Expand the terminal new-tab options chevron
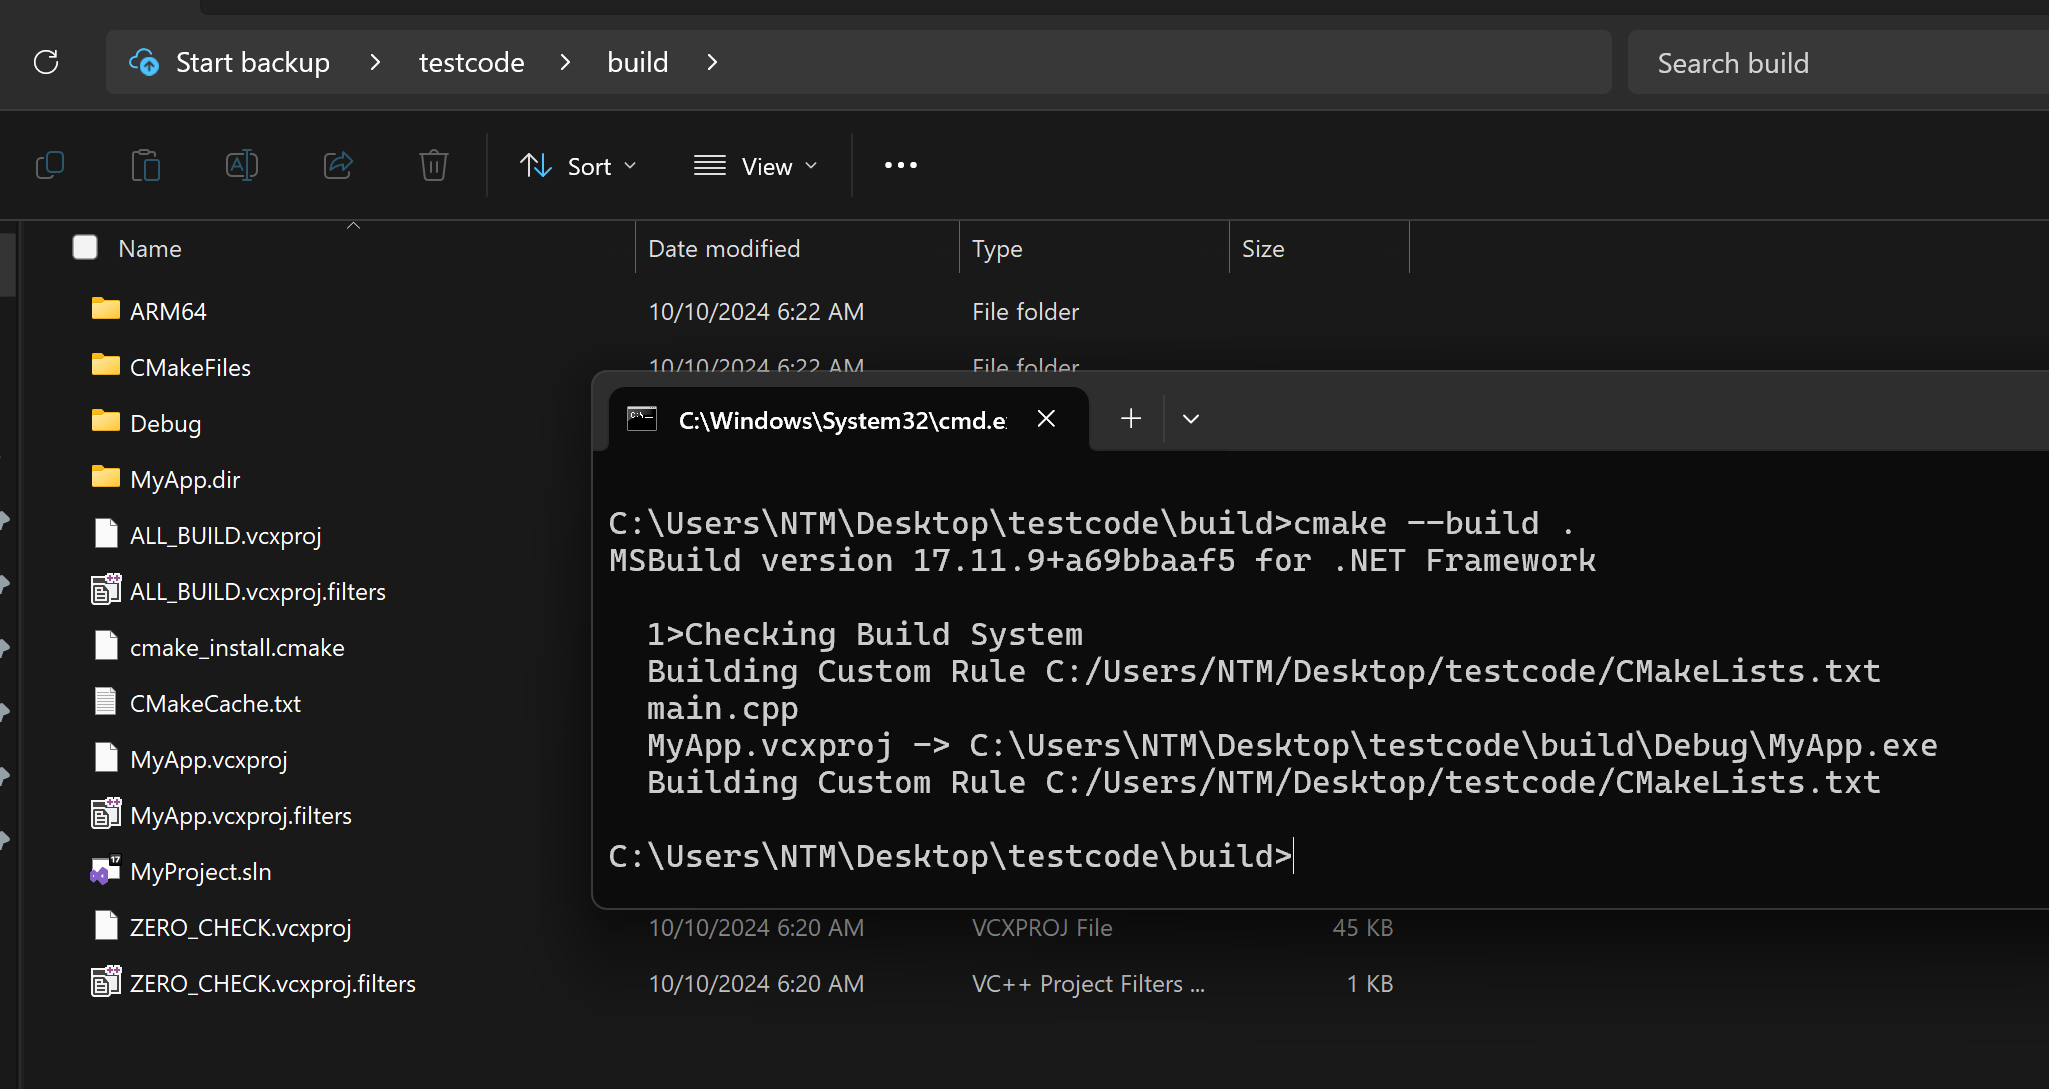 pos(1190,419)
